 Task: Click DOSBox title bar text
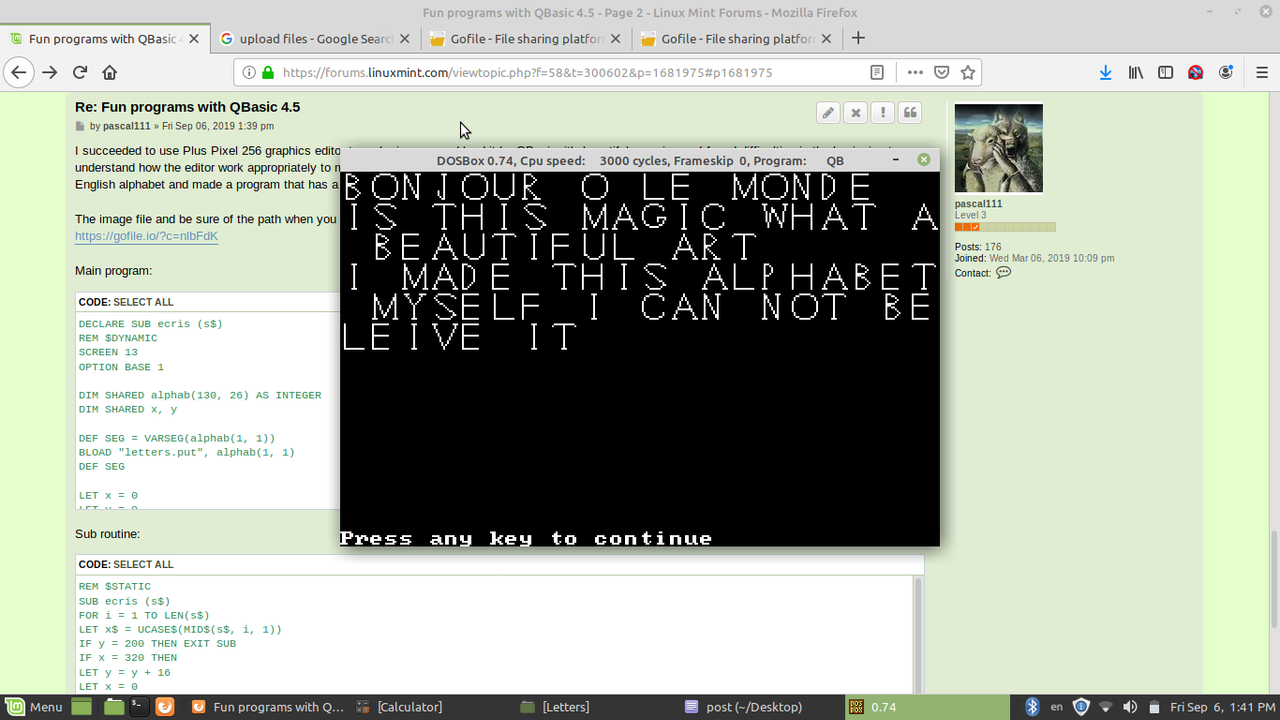pos(640,160)
